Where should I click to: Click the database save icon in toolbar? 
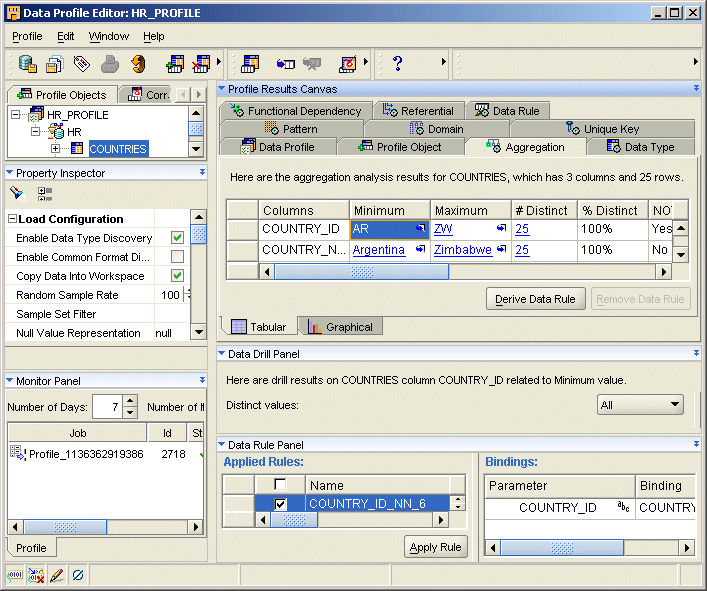(x=27, y=64)
